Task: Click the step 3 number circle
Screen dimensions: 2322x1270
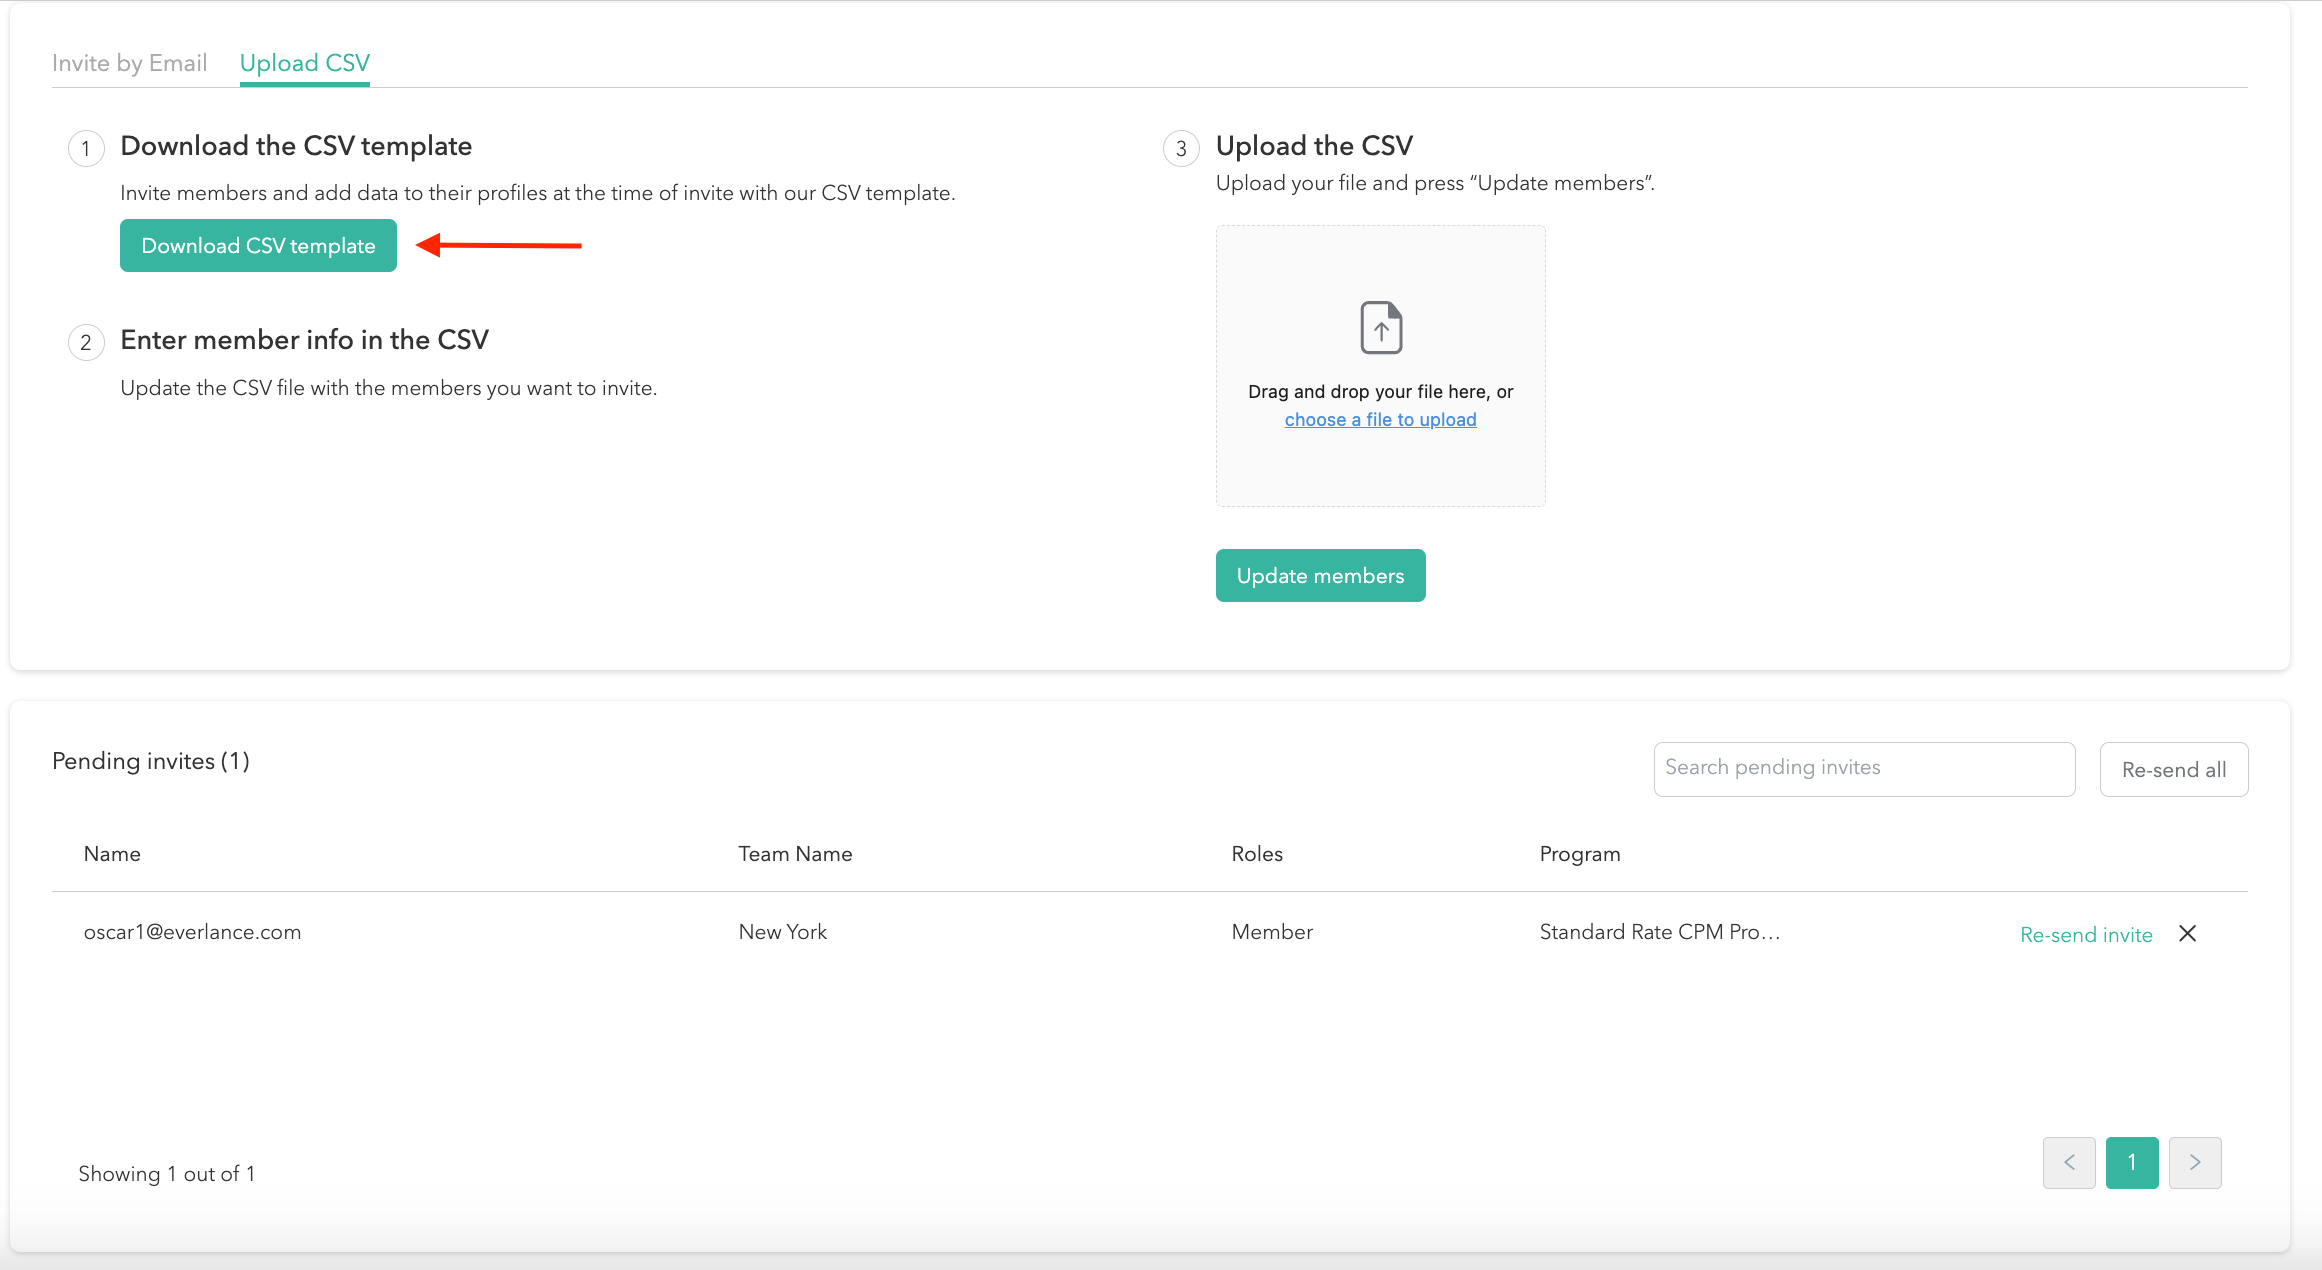Action: pyautogui.click(x=1181, y=149)
